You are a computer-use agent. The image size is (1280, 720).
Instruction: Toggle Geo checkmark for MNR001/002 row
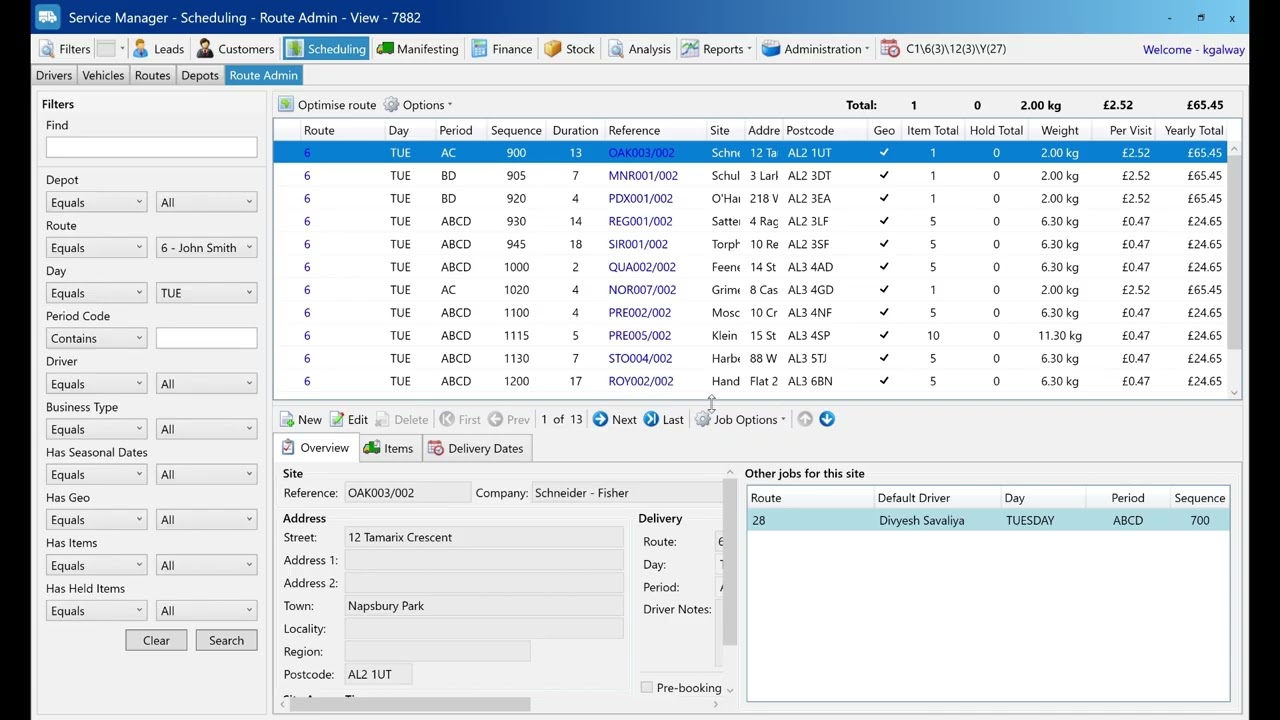(x=884, y=176)
